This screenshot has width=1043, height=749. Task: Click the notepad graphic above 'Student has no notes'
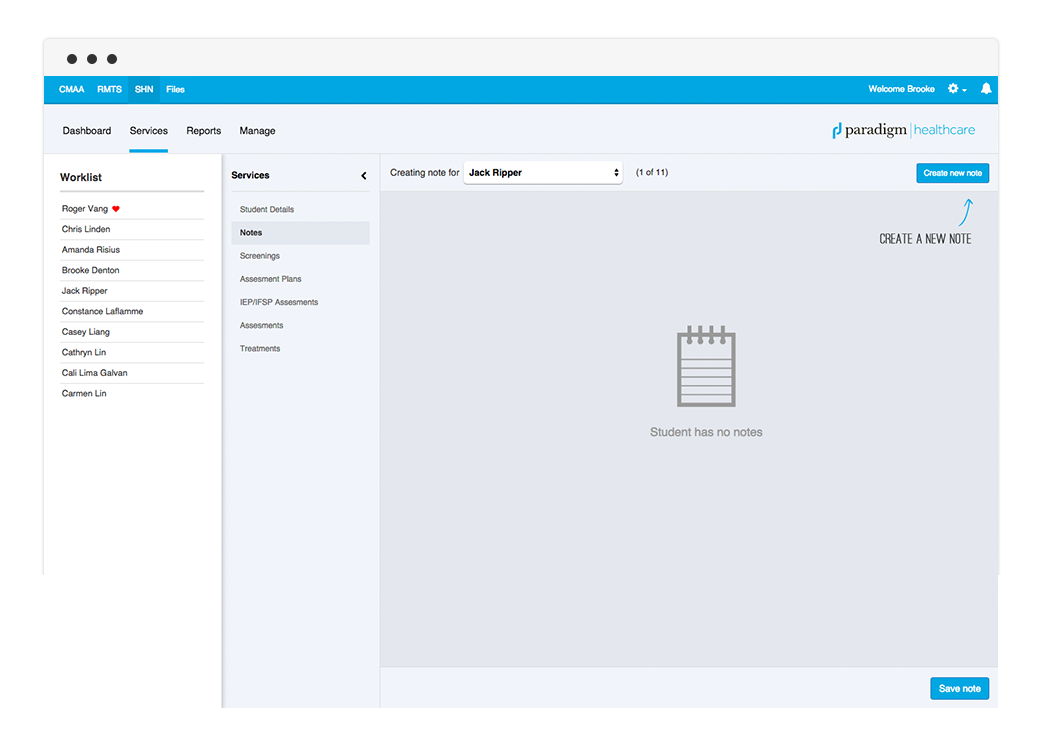pyautogui.click(x=706, y=368)
